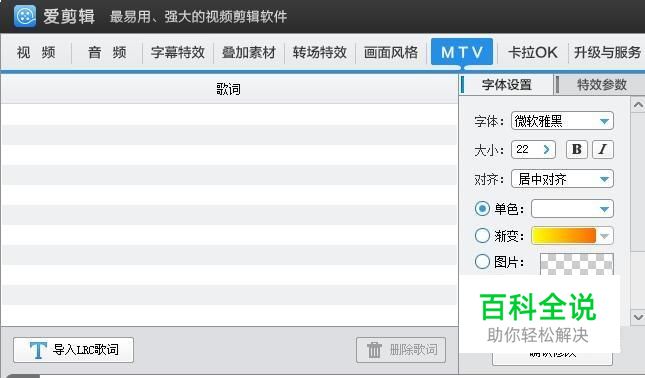The height and width of the screenshot is (378, 645).
Task: Open the 卡拉OK tab
Action: click(x=533, y=53)
